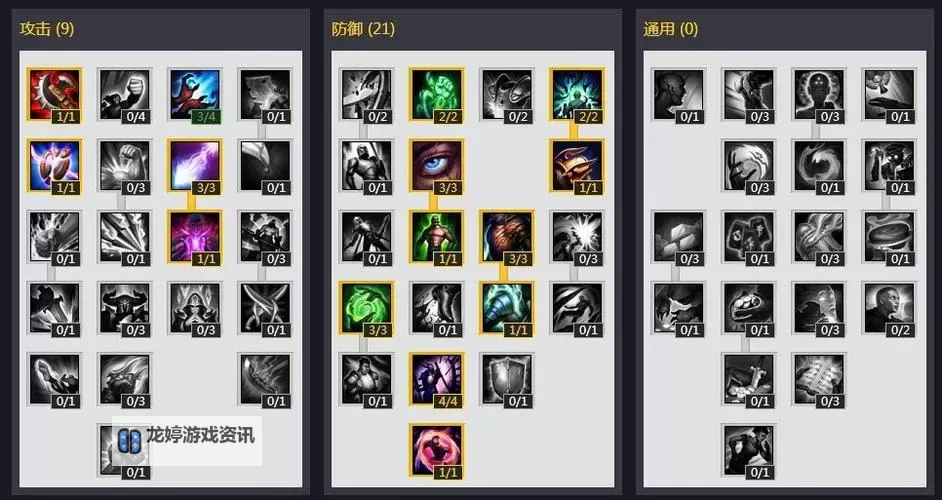Screen dimensions: 942x500
Task: Click the golden helmet mastery at 1/1
Action: (577, 166)
